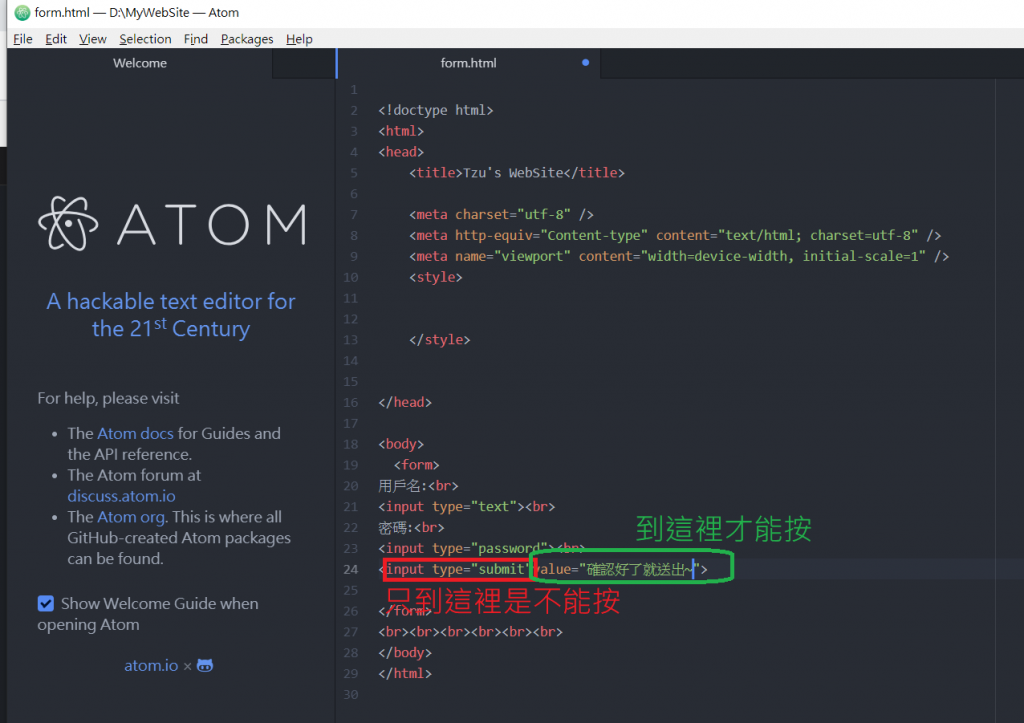Click the <body> tag line
Viewport: 1024px width, 723px height.
click(x=401, y=445)
